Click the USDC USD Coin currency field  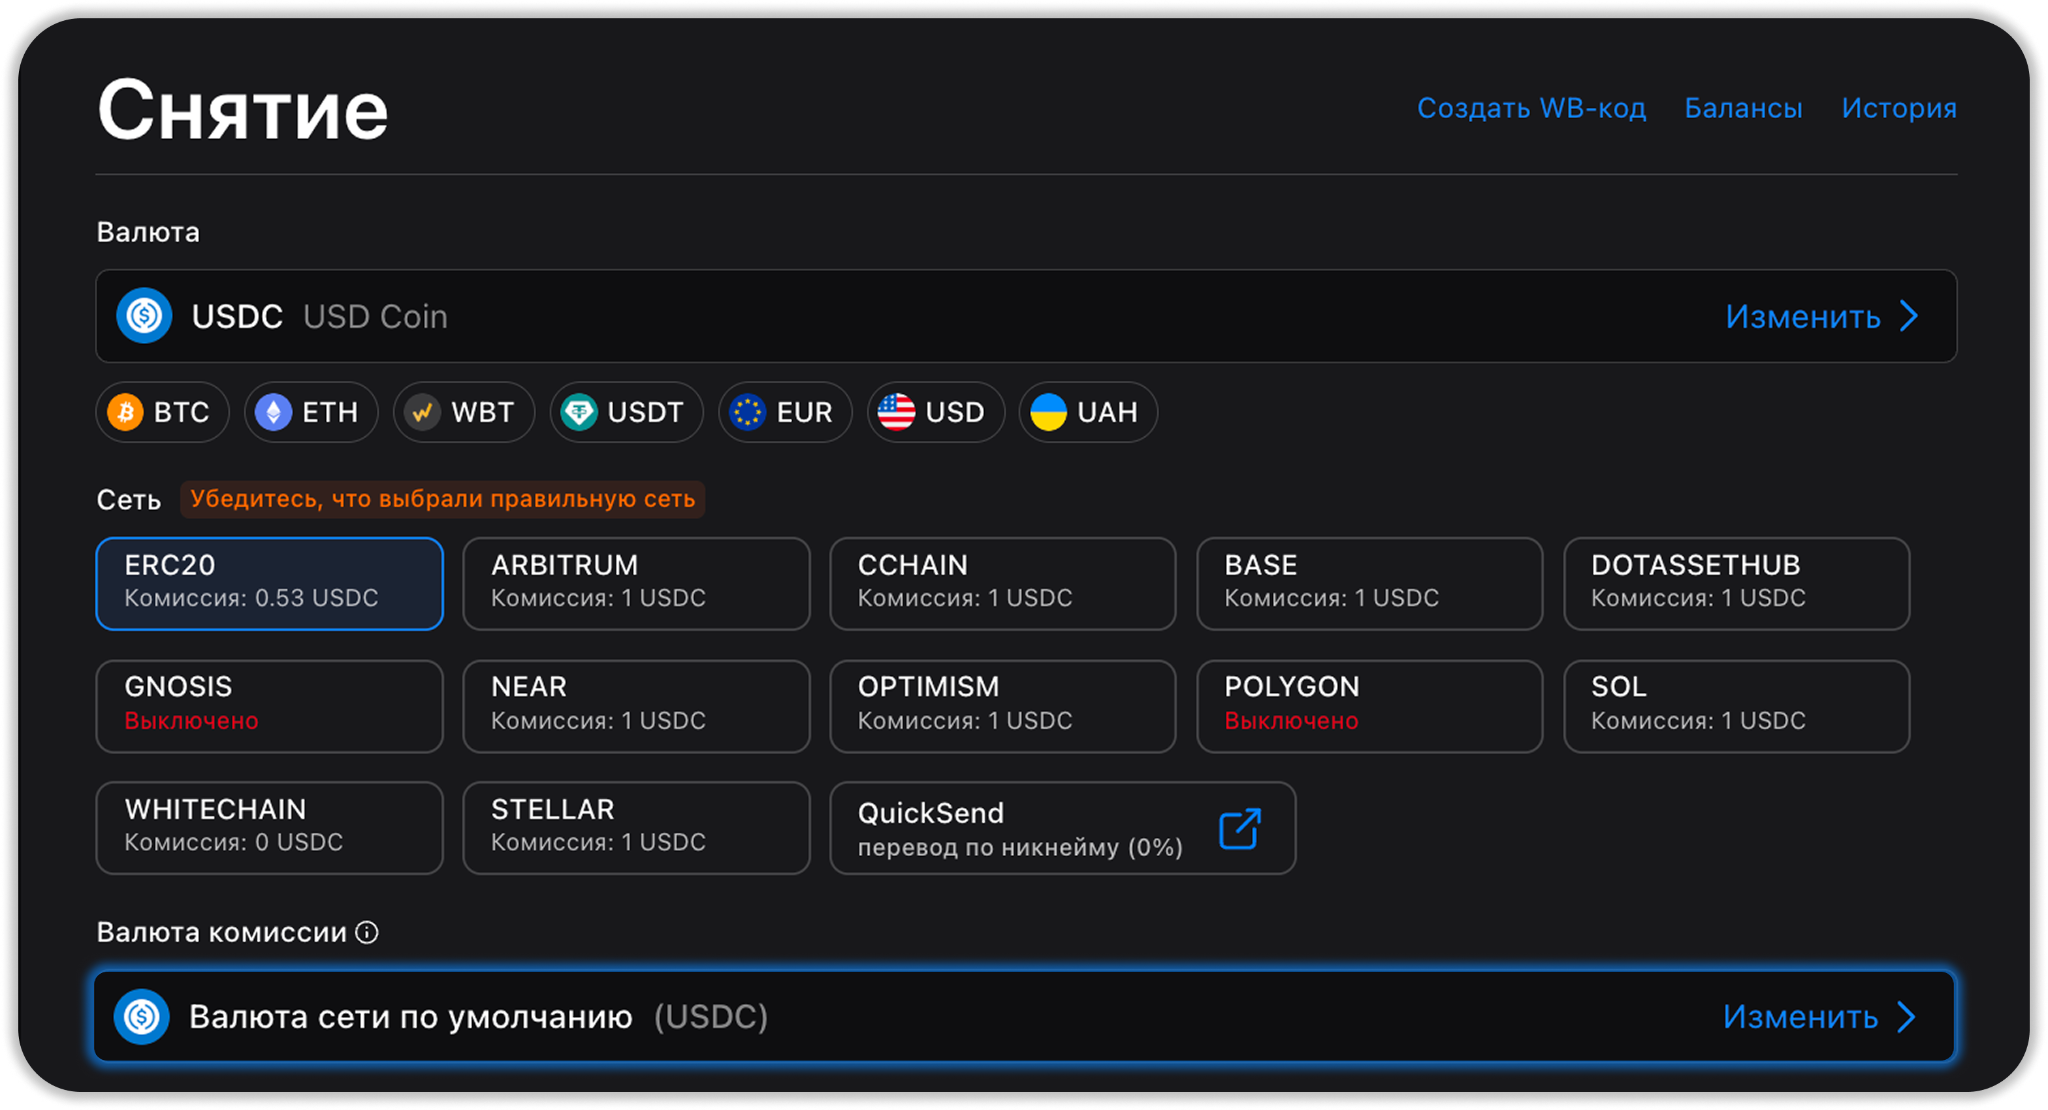(320, 317)
